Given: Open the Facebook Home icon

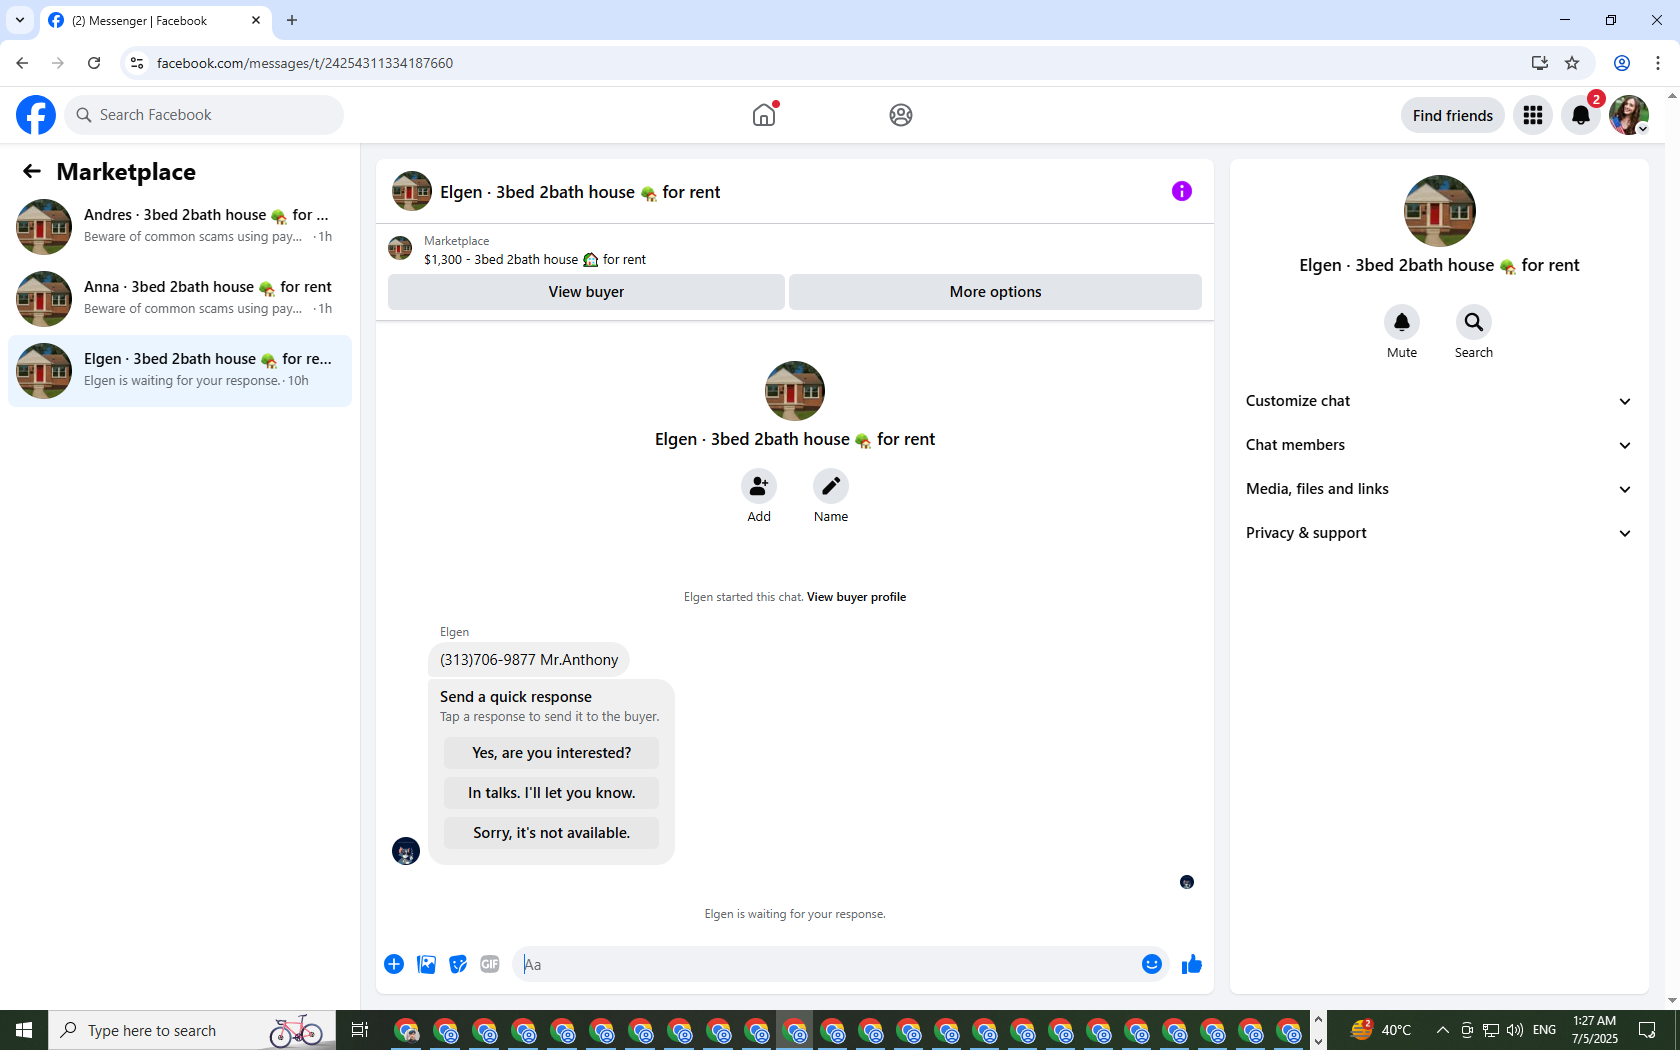Looking at the screenshot, I should click(x=764, y=115).
